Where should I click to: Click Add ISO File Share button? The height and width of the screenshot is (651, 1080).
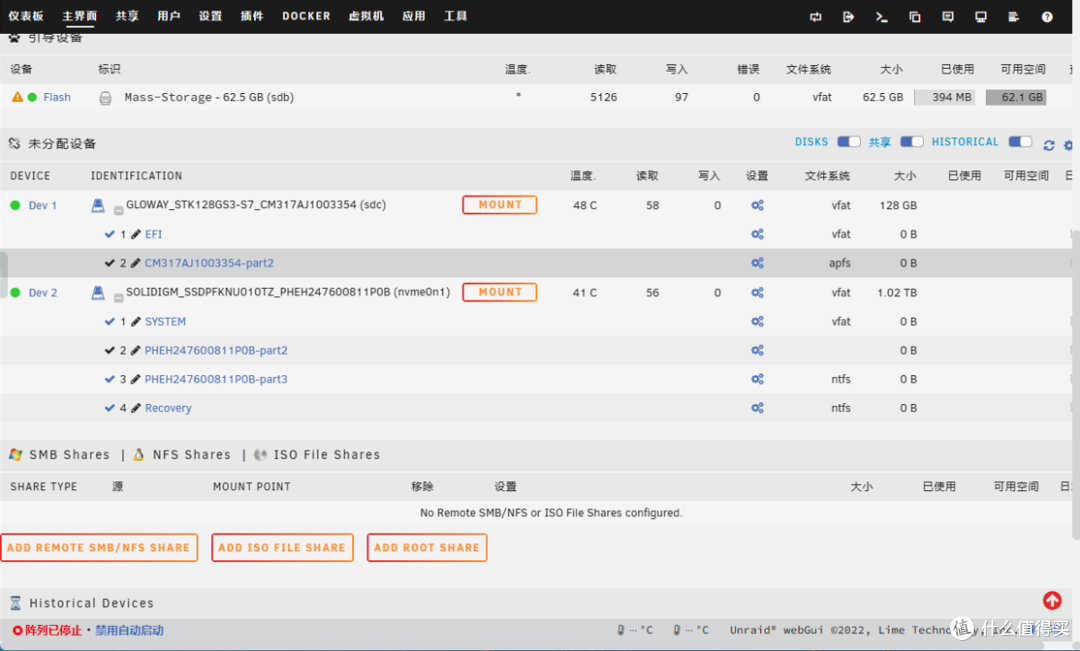282,548
